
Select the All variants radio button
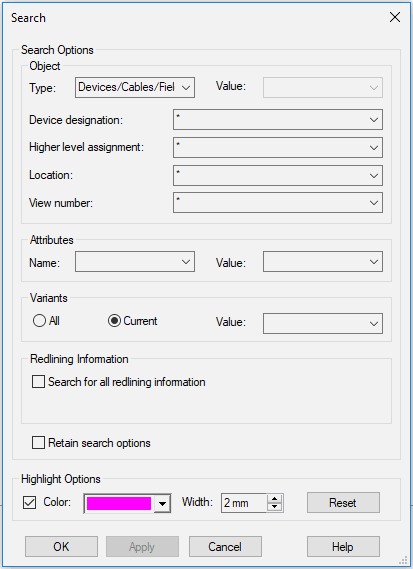pos(39,321)
